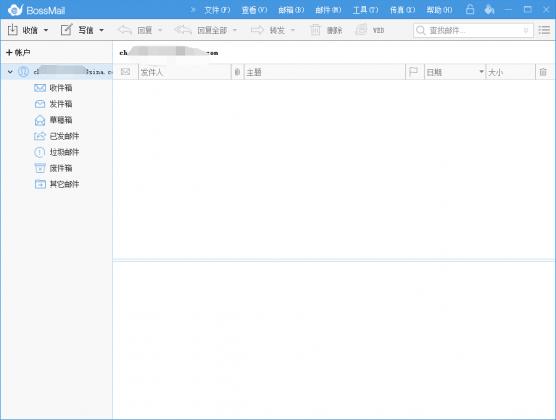Open the 传真(X) menu
This screenshot has height=420, width=556.
point(402,10)
